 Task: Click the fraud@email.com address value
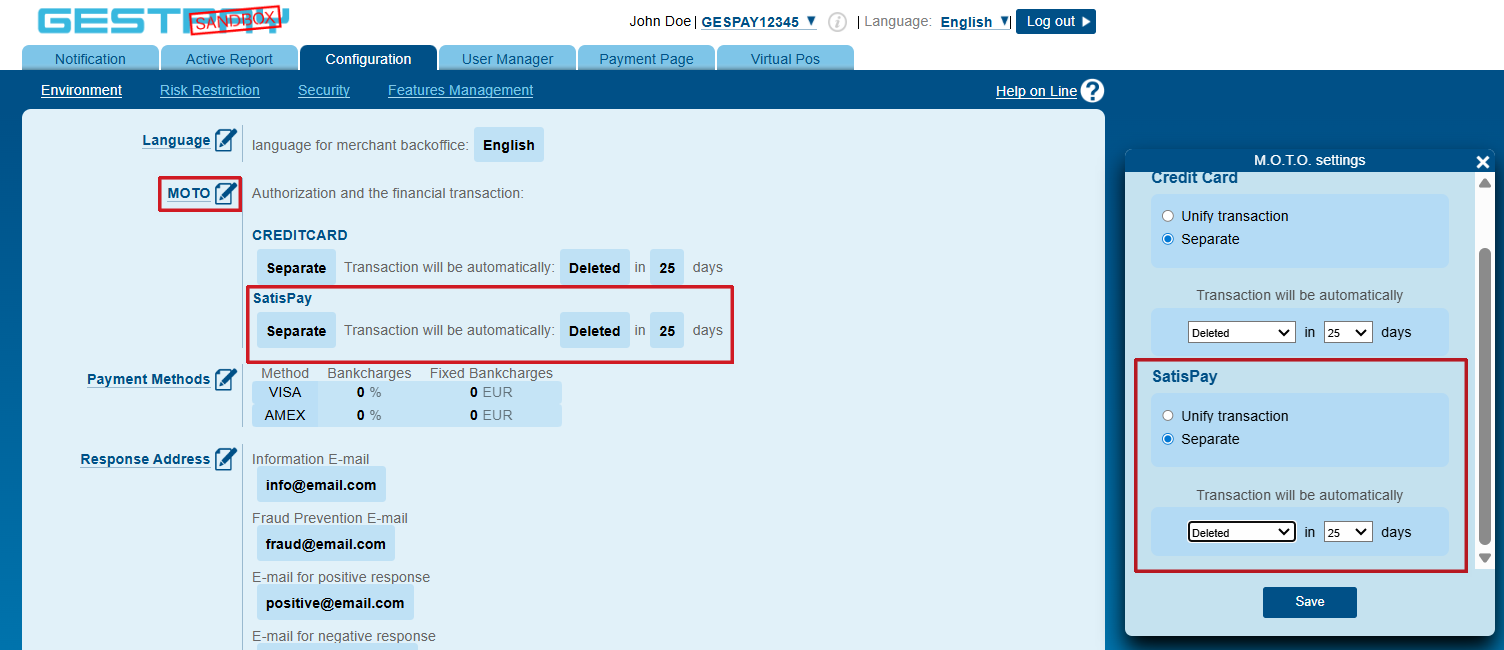click(x=326, y=544)
